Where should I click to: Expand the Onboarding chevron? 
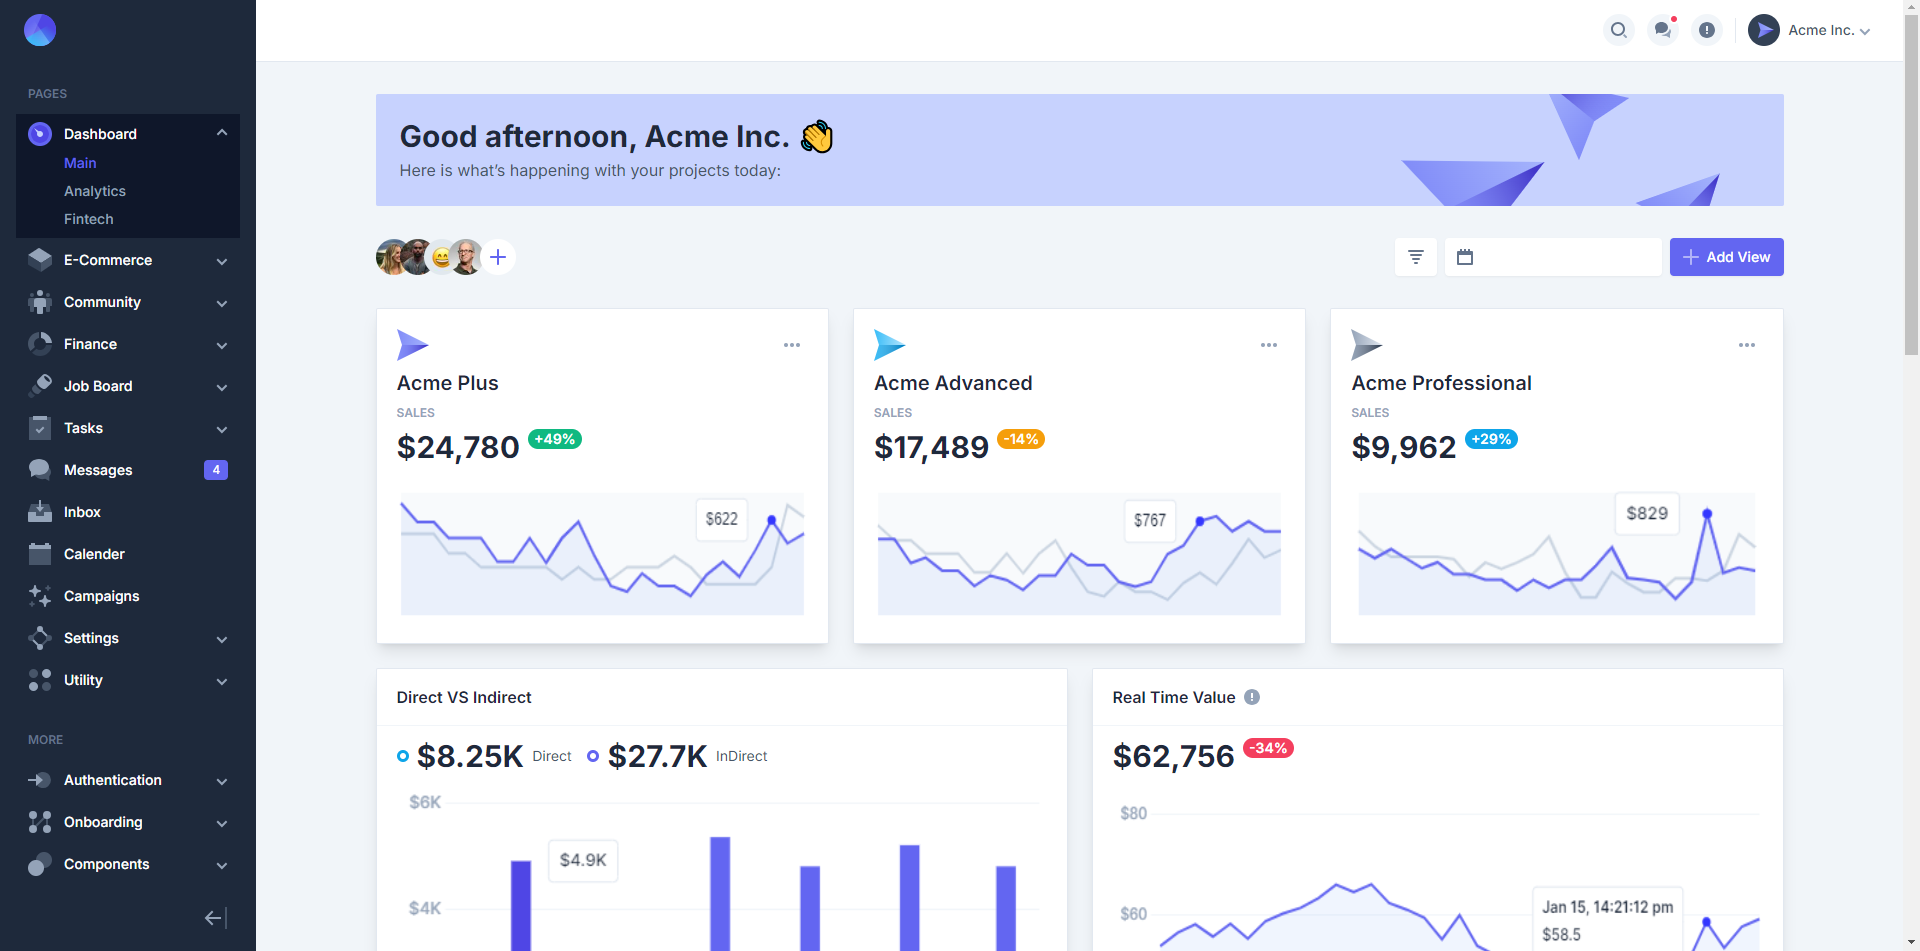click(222, 823)
